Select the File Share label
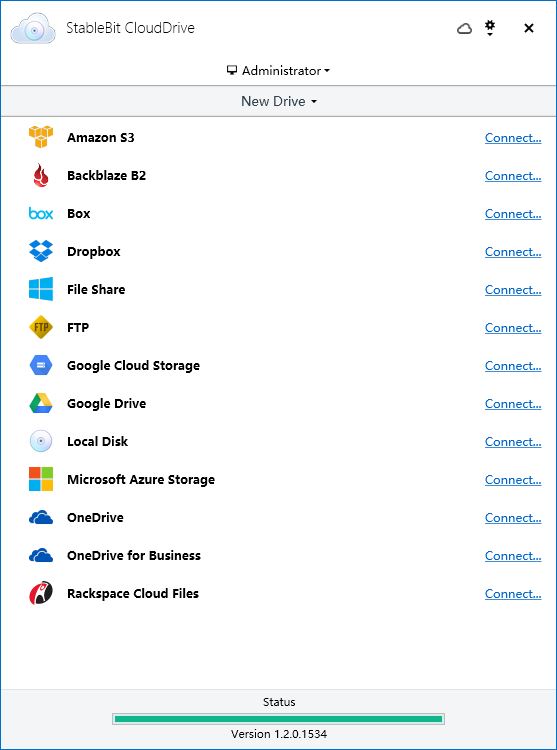 [x=96, y=289]
